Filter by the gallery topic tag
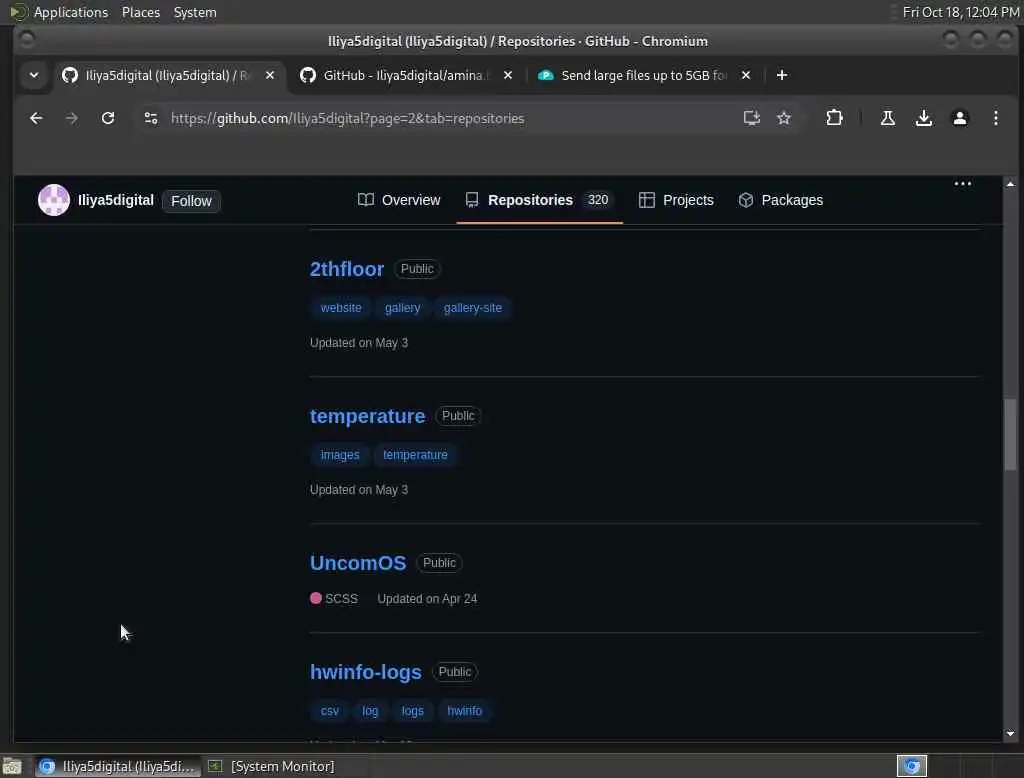1024x778 pixels. 402,308
